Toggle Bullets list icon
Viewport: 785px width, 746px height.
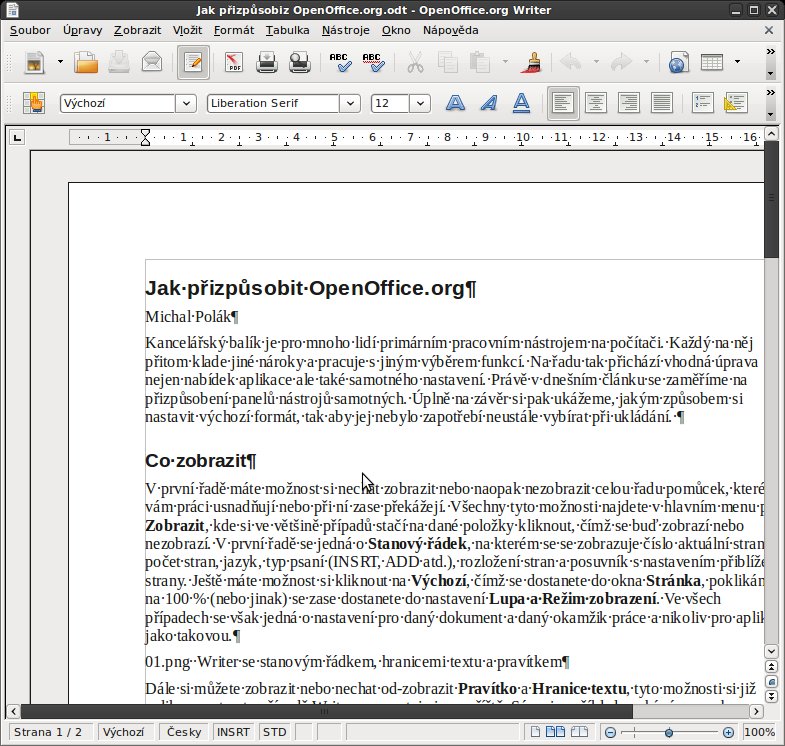tap(736, 103)
